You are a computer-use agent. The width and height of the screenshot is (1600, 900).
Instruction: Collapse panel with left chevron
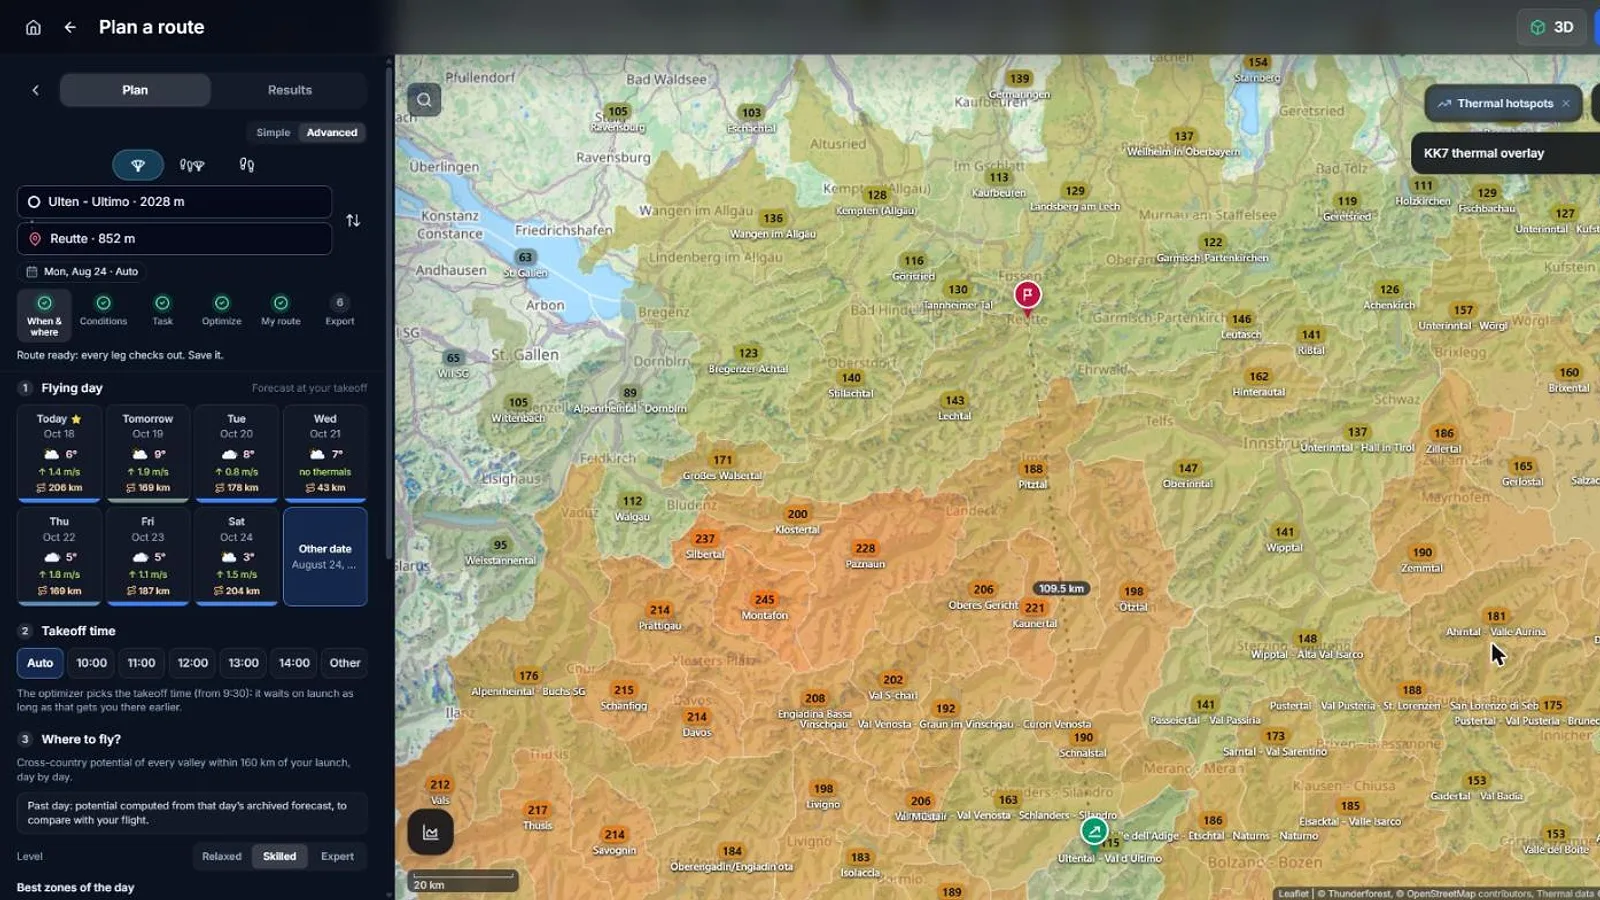[36, 90]
